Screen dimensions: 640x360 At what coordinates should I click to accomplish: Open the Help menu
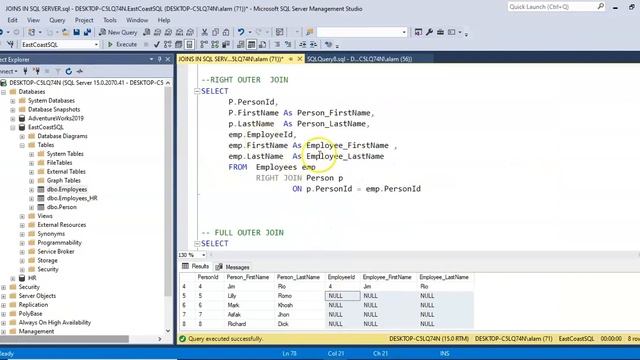pos(164,20)
